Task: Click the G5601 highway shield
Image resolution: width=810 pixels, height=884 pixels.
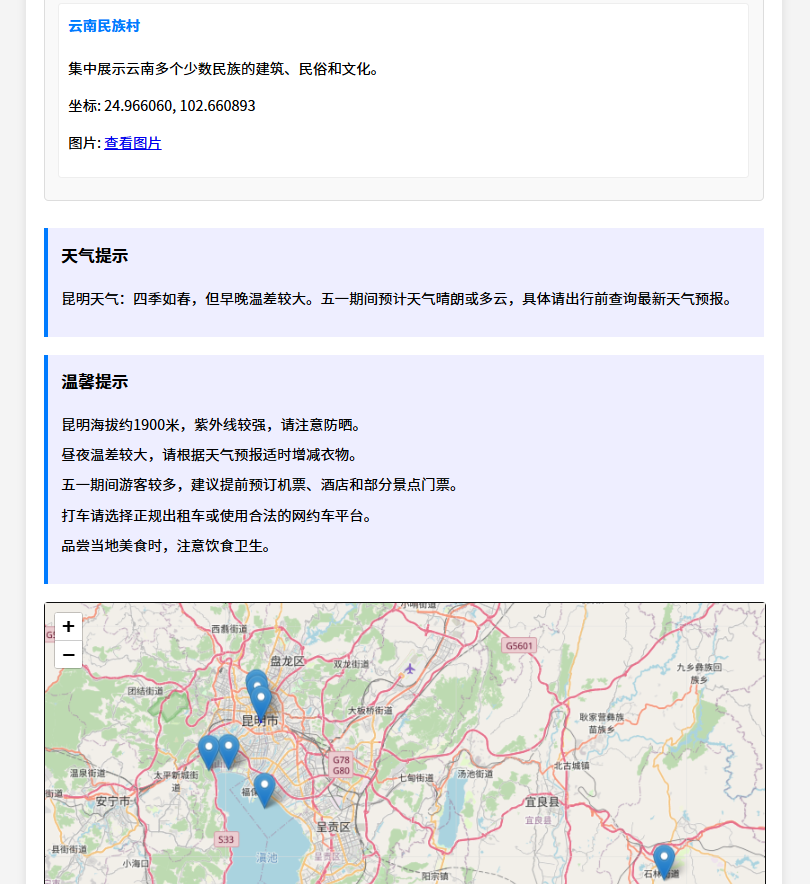Action: pos(519,646)
